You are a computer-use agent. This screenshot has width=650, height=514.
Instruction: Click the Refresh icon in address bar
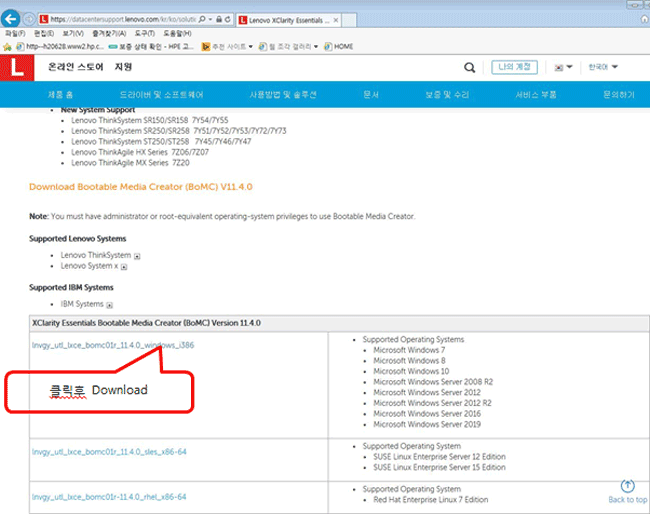228,19
